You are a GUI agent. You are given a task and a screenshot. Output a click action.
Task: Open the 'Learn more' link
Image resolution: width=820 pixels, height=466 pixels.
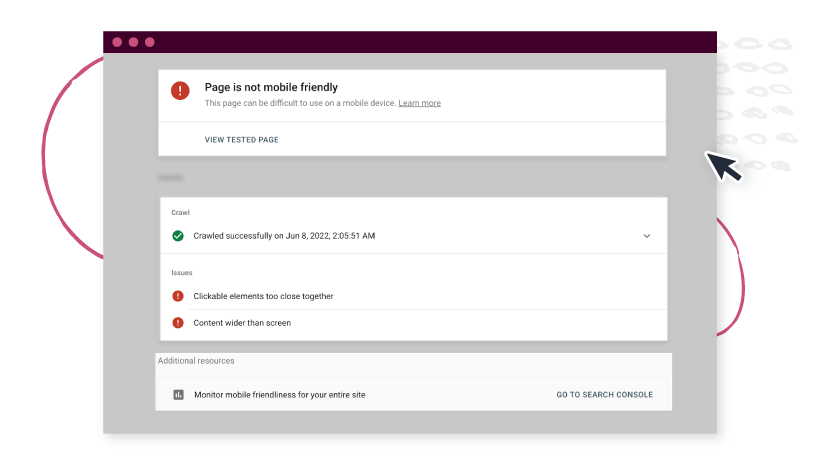pyautogui.click(x=419, y=103)
